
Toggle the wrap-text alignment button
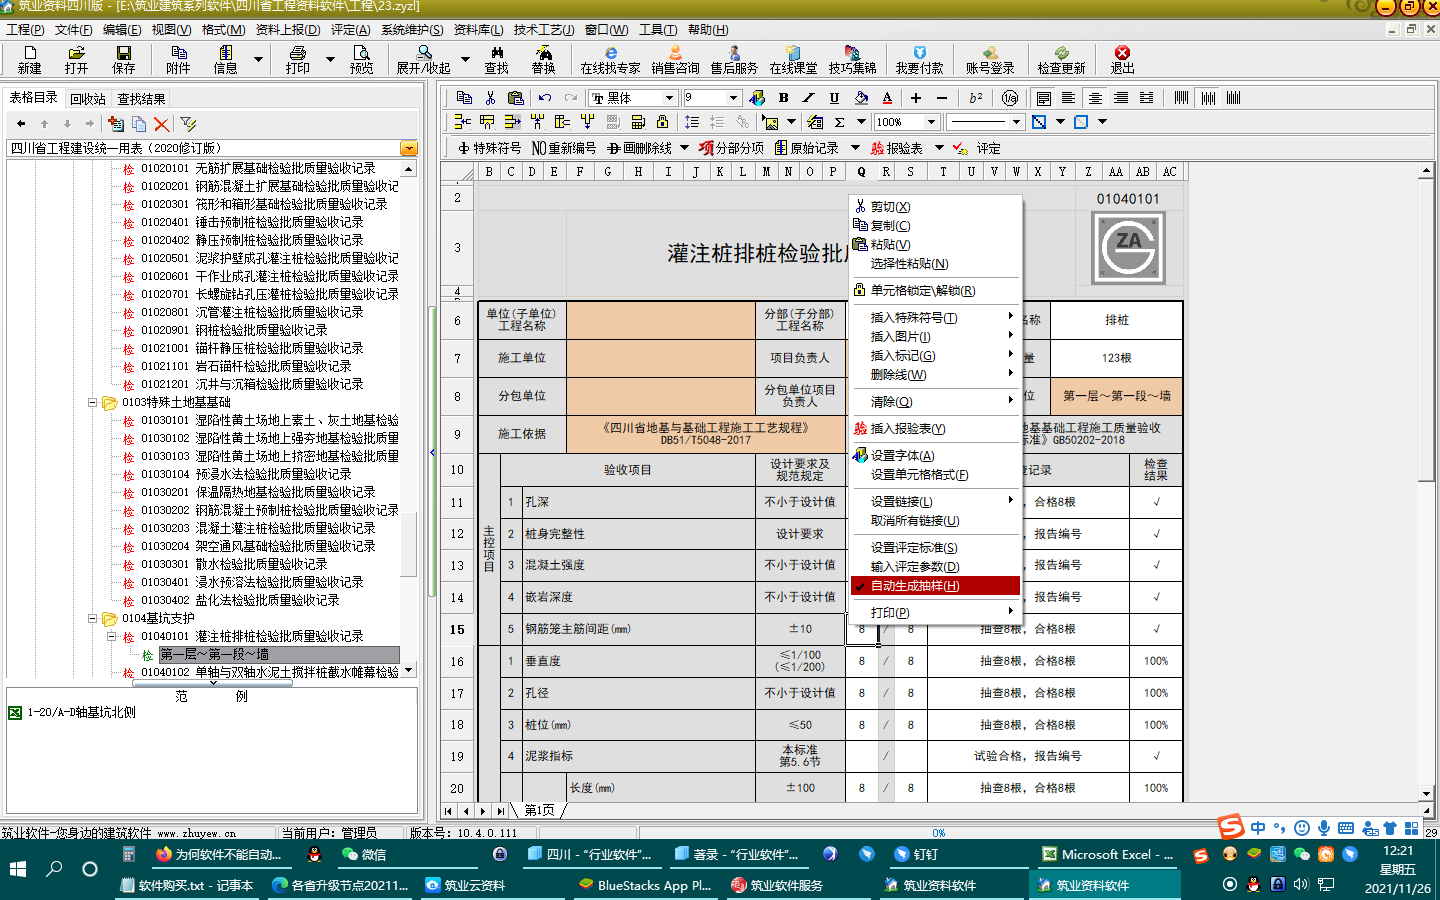click(x=1043, y=97)
